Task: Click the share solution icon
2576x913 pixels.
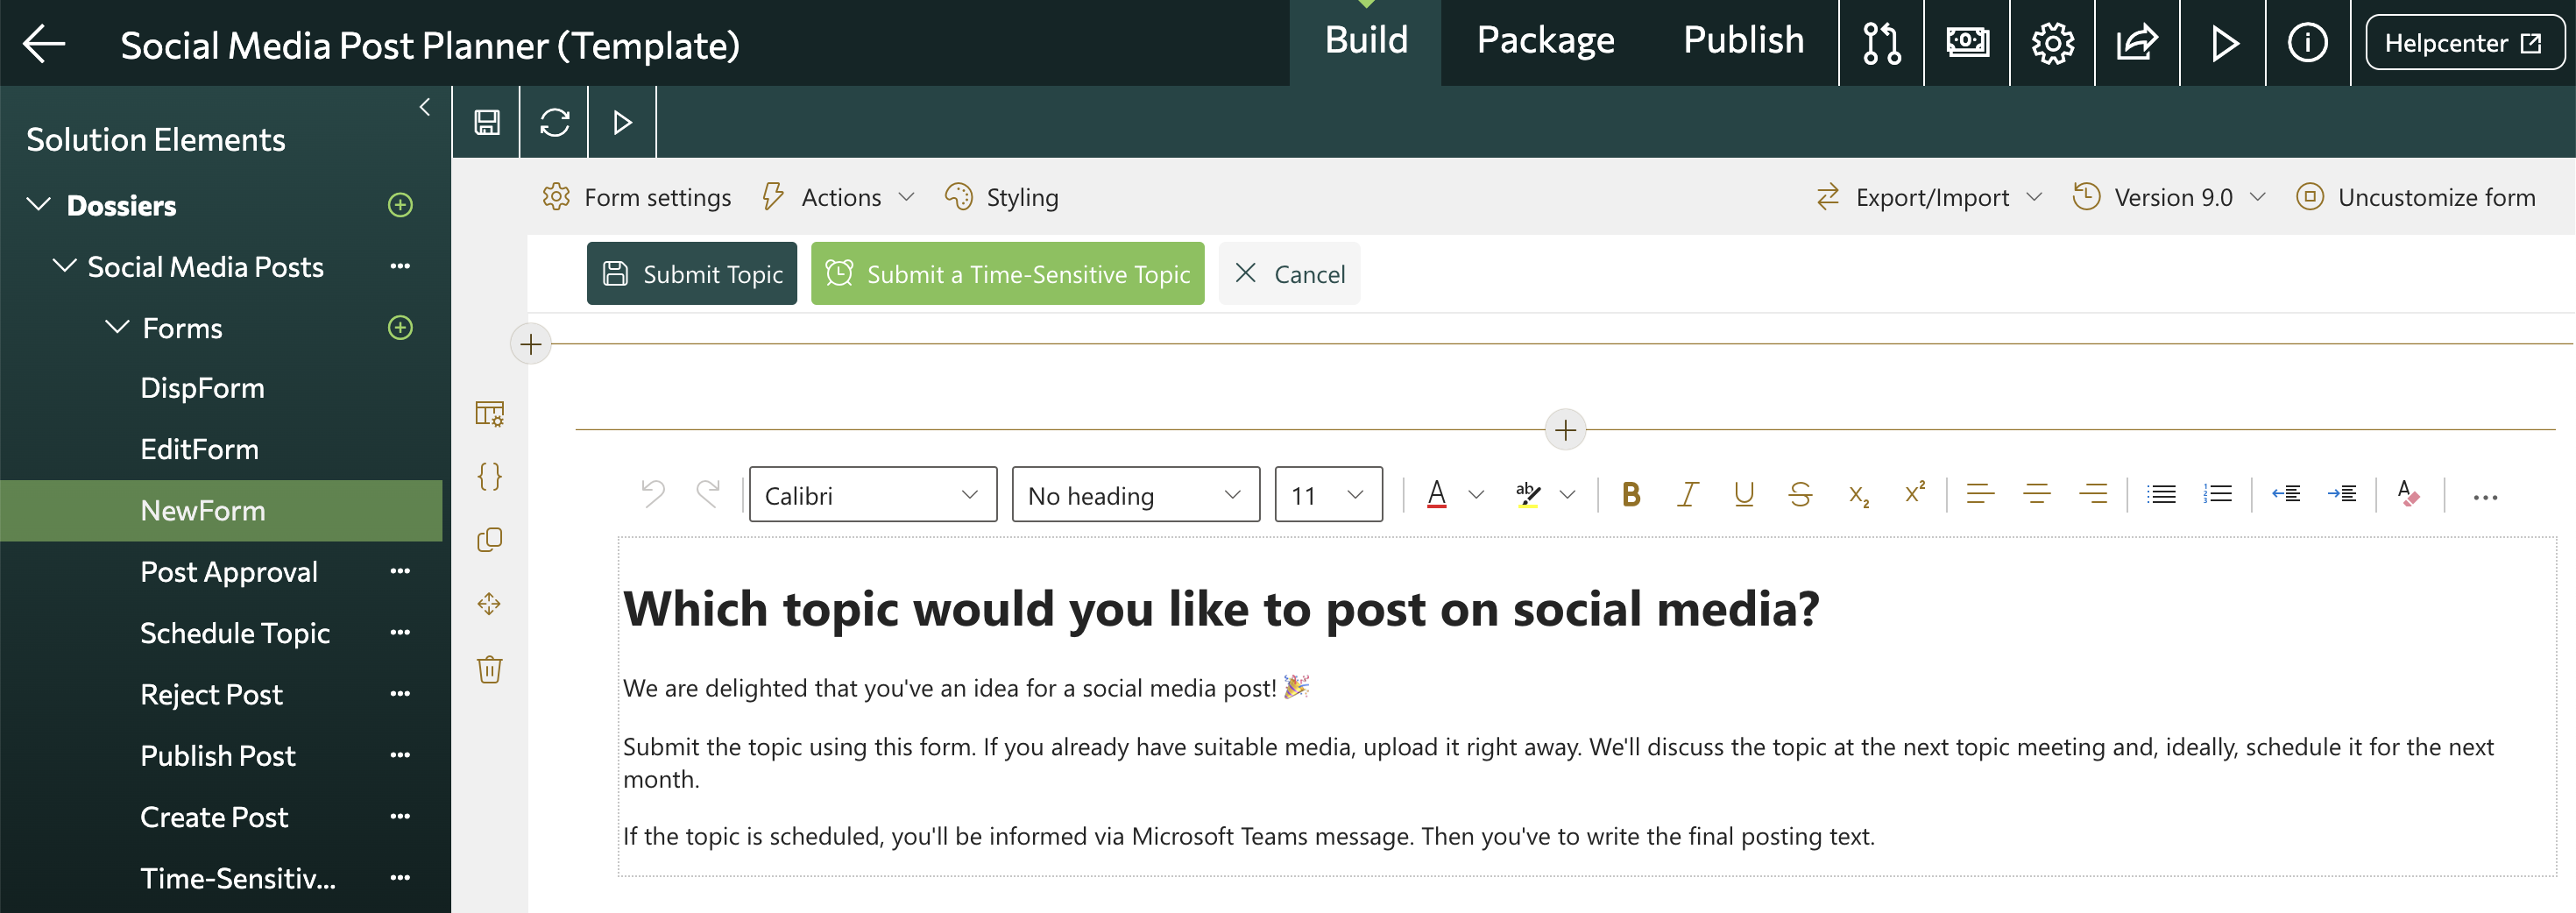Action: pos(2137,43)
